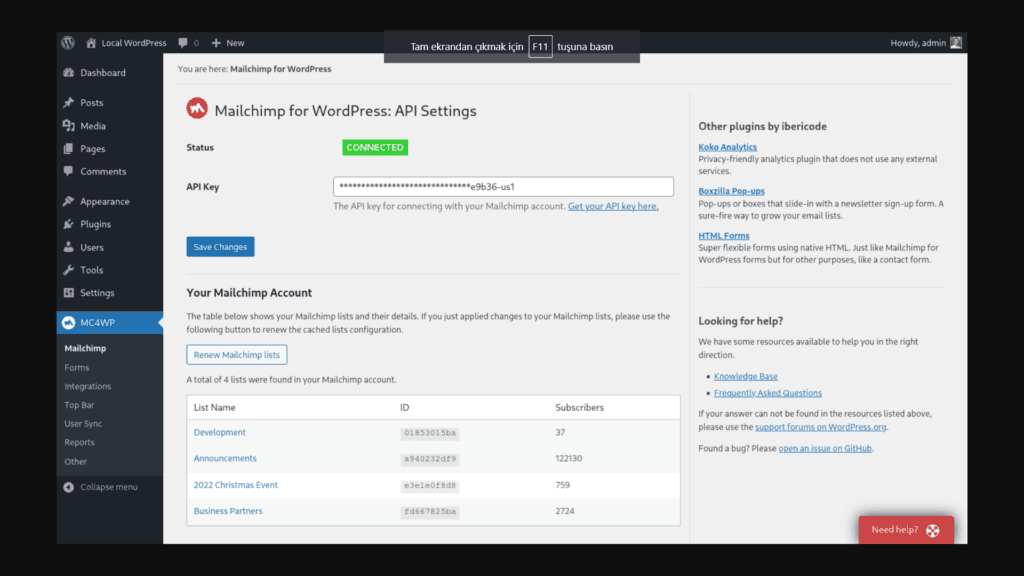Image resolution: width=1024 pixels, height=576 pixels.
Task: Click the Plugins plug icon
Action: (69, 224)
